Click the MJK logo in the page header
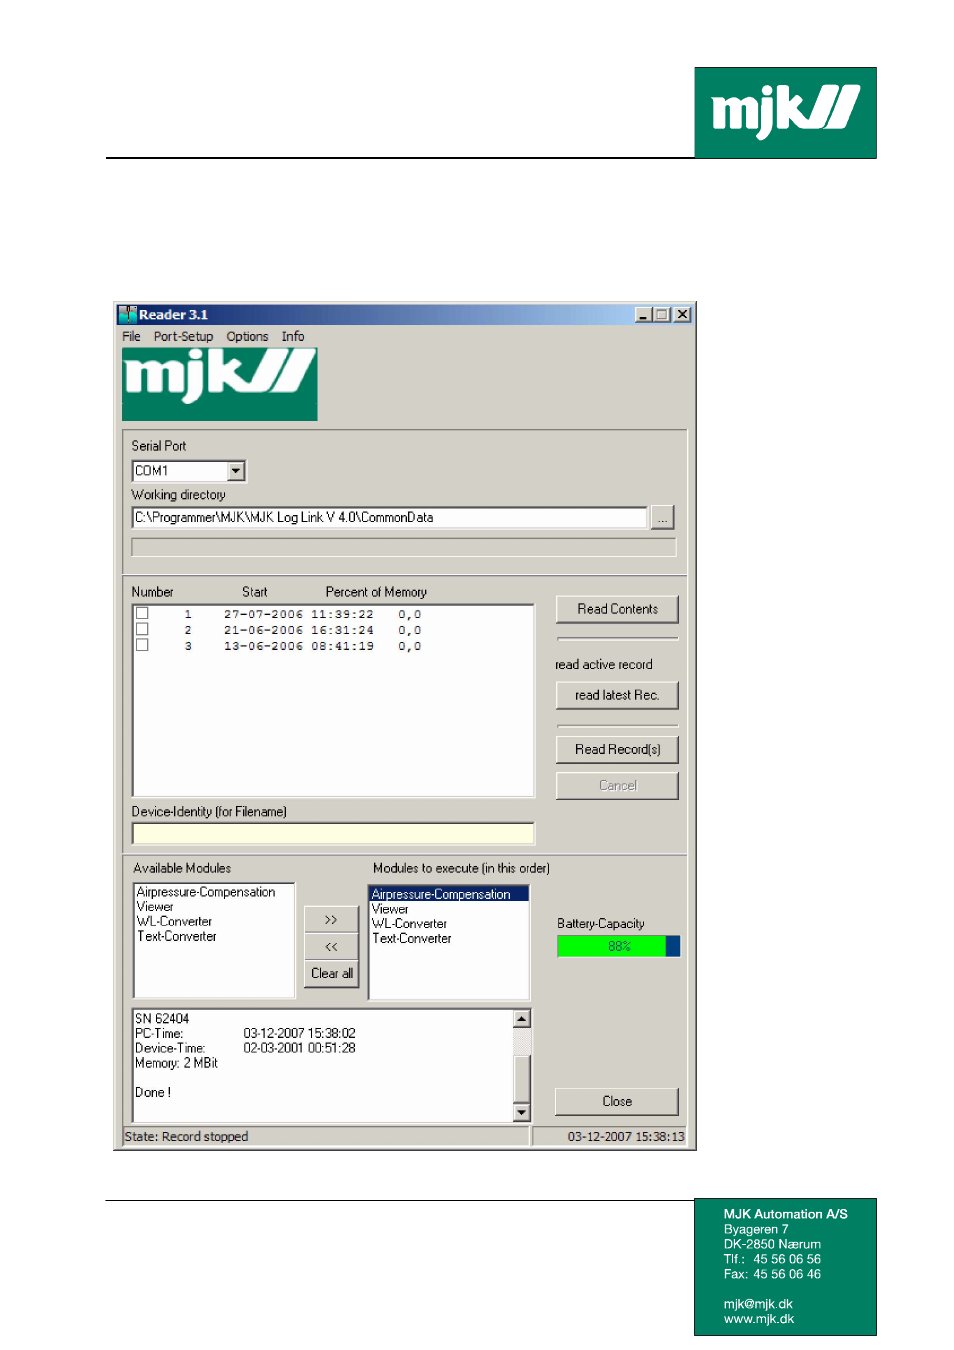Viewport: 954px width, 1350px height. (x=785, y=112)
